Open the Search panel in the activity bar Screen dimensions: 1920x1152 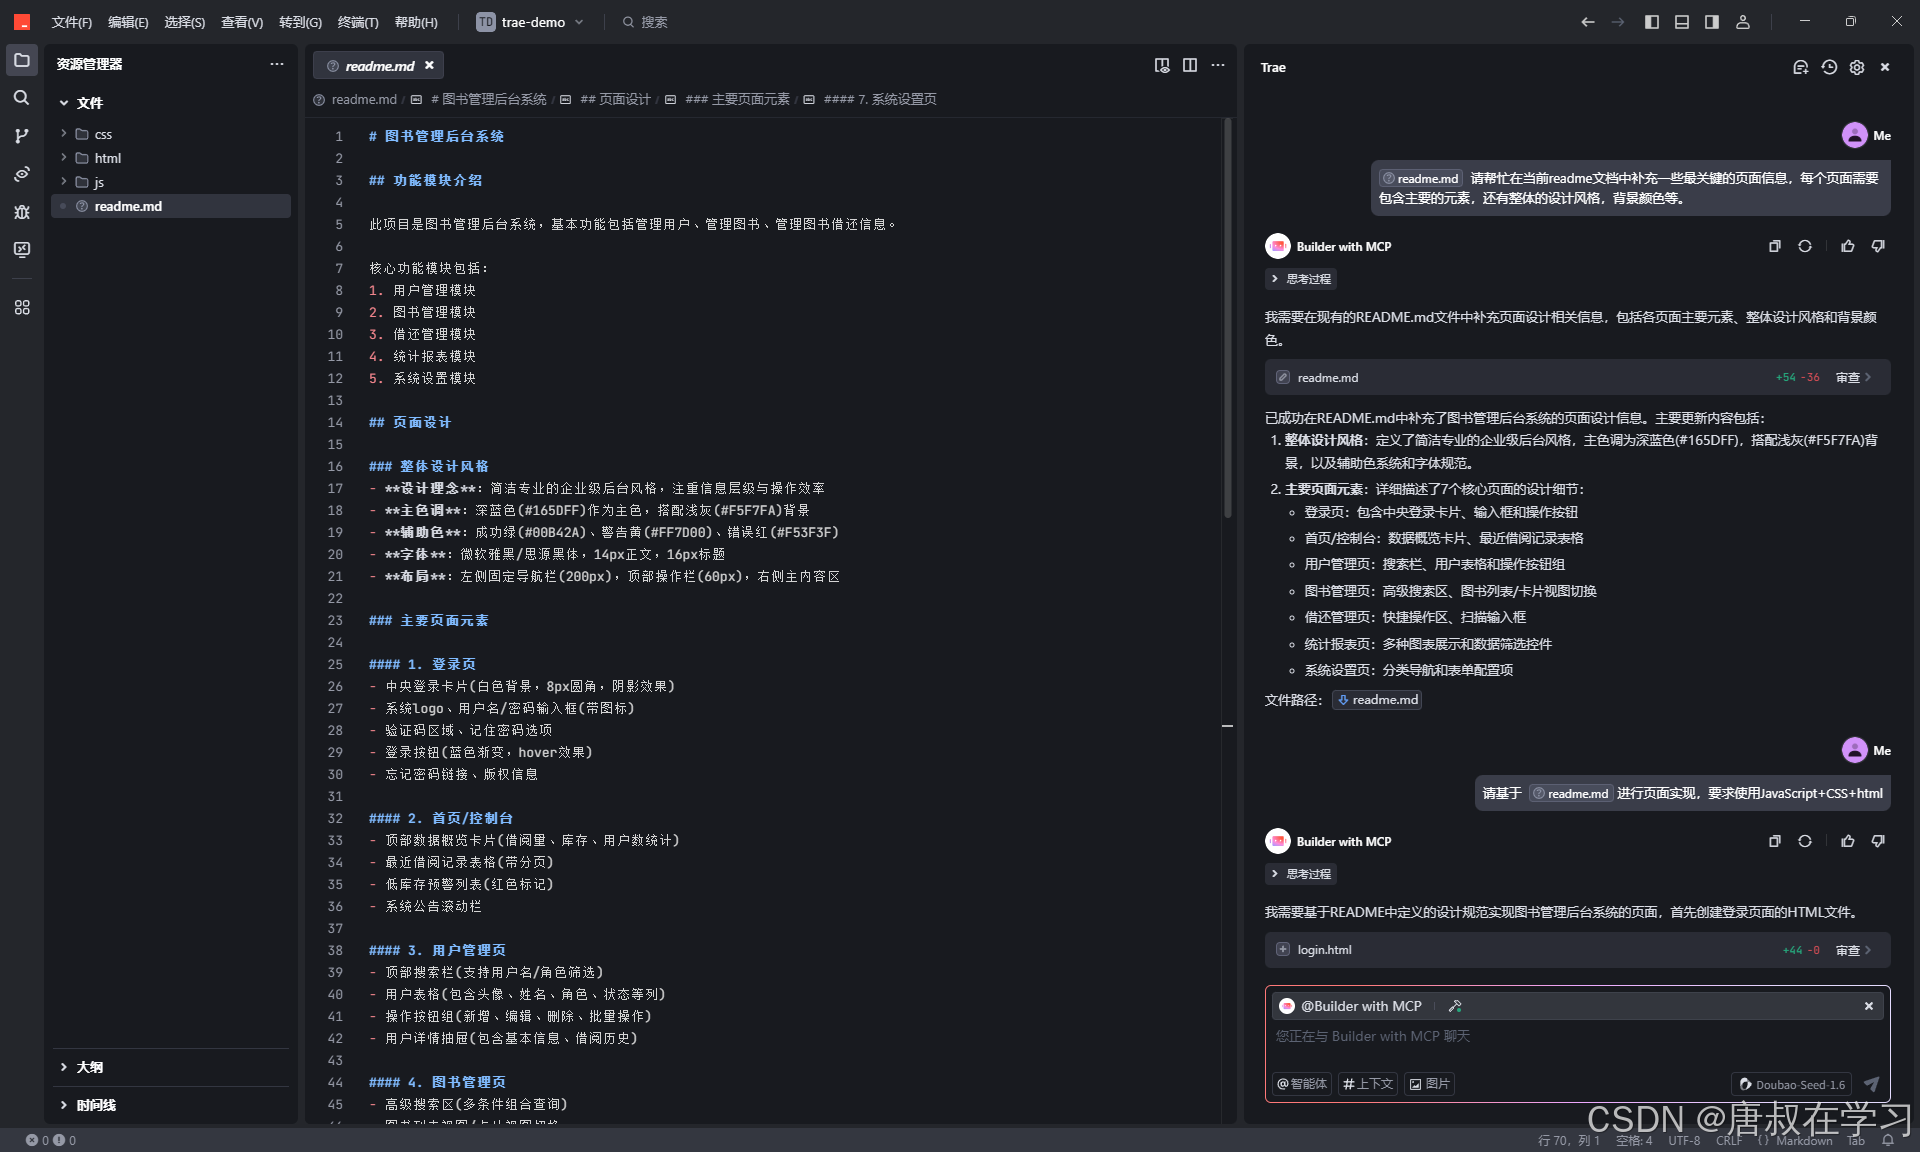coord(21,97)
